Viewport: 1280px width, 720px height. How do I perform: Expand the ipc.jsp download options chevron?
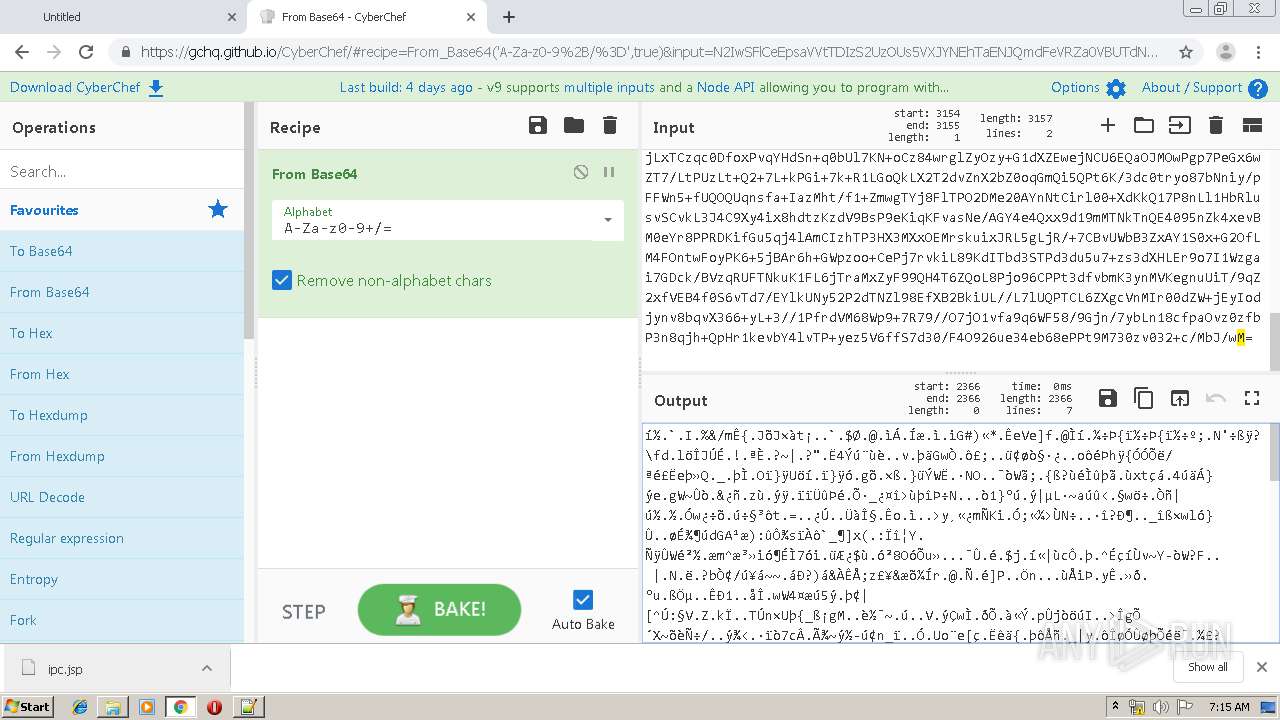[207, 668]
